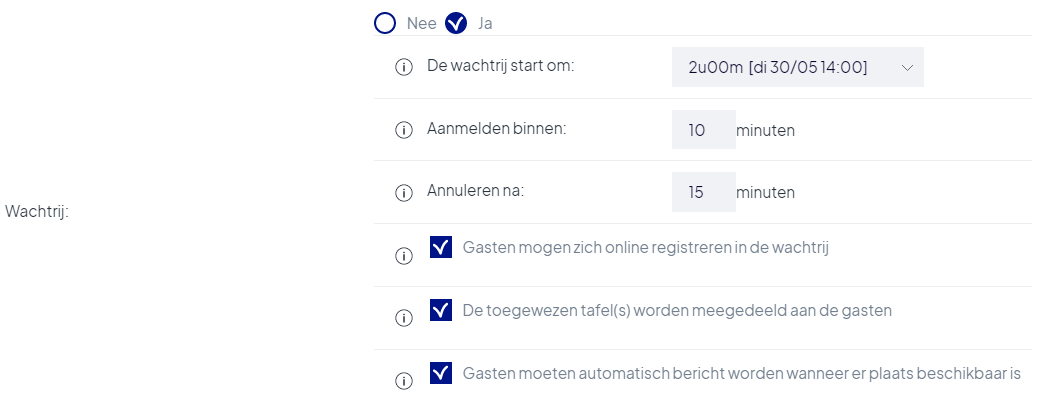This screenshot has height=408, width=1057.
Task: Click info icon beside 'De wachtrij start om'
Action: click(x=403, y=67)
